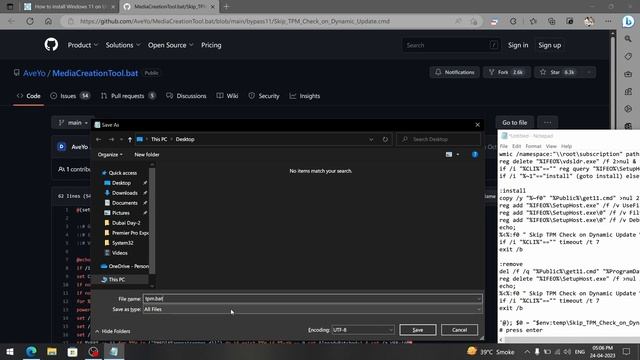640x360 pixels.
Task: Open Notepad from the taskbar
Action: point(114,351)
